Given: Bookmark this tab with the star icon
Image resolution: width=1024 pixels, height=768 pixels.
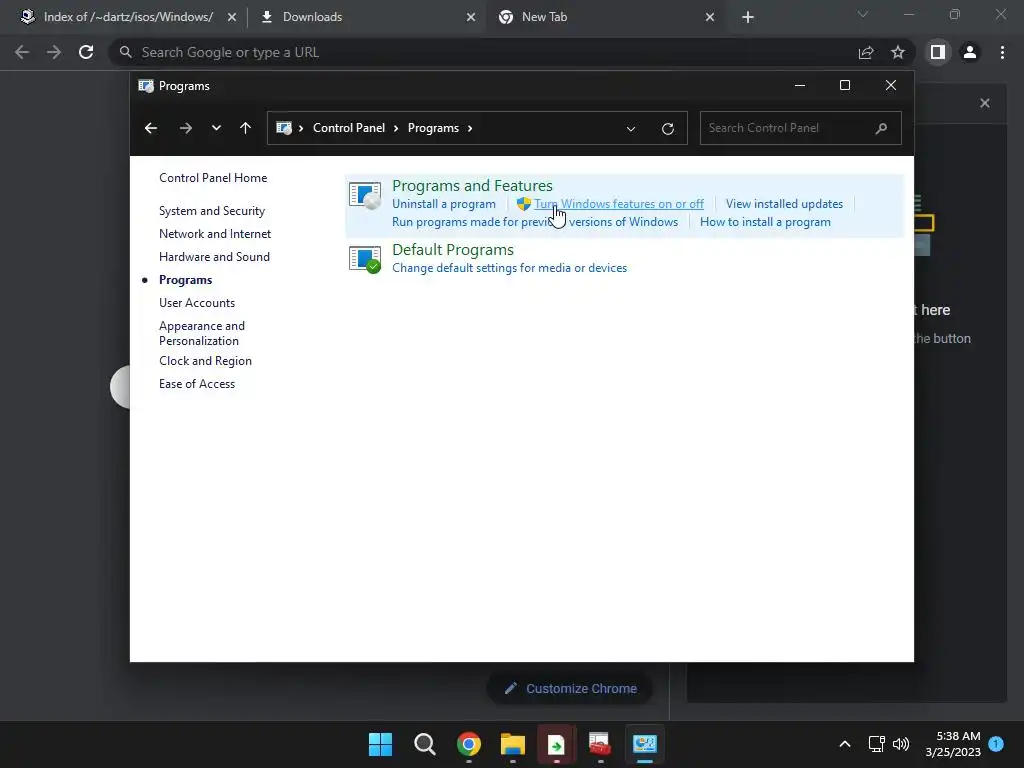Looking at the screenshot, I should tap(898, 52).
